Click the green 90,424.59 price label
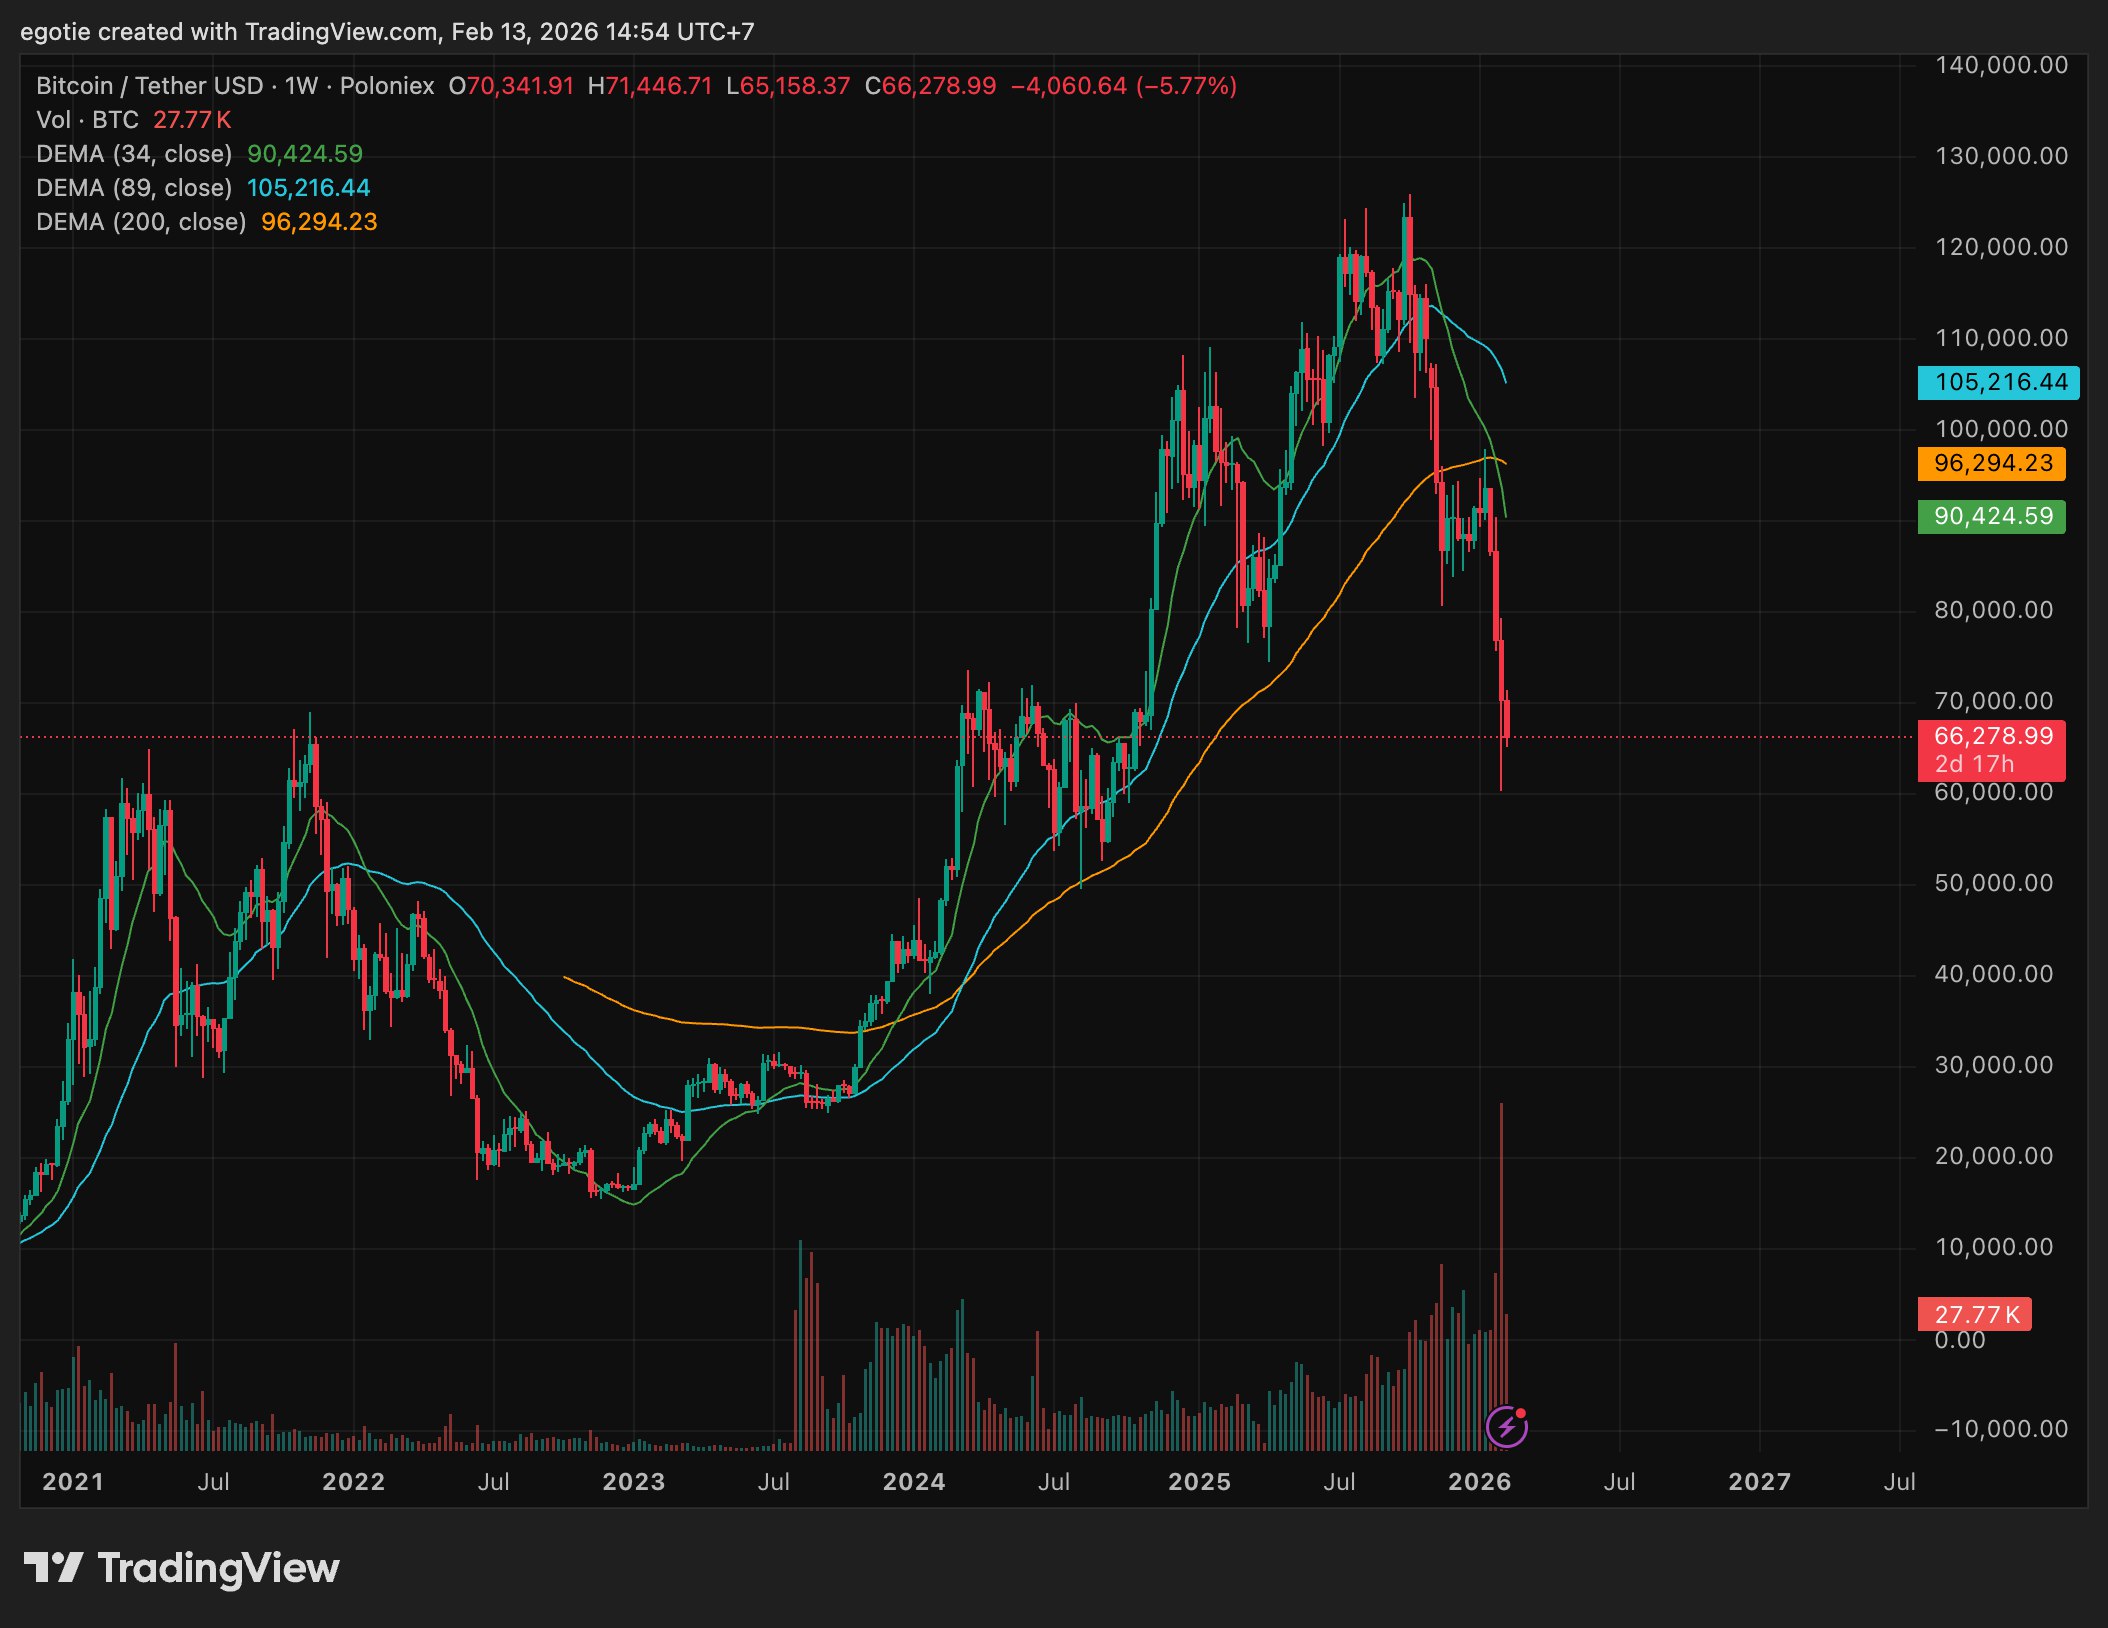Viewport: 2108px width, 1628px height. [1991, 516]
